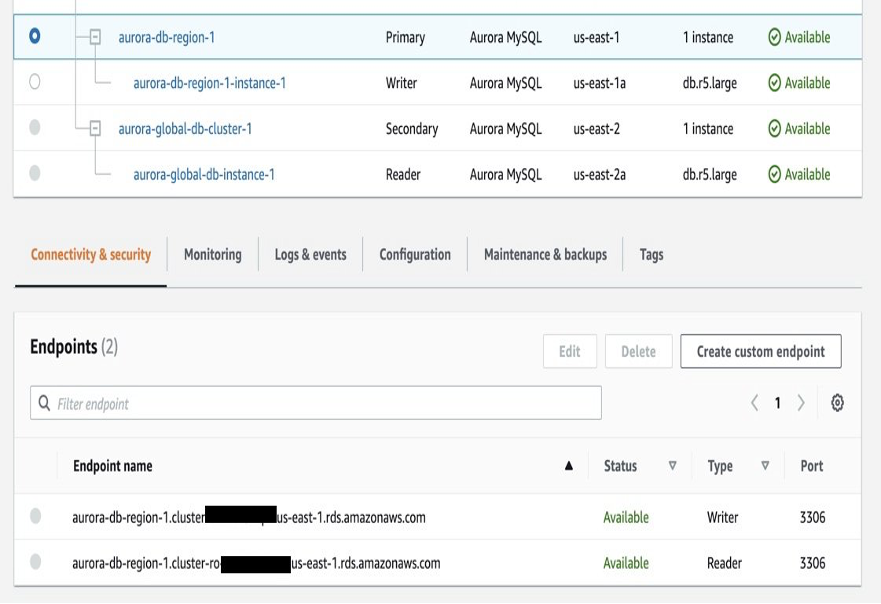
Task: Click db.r5.large in the aurora-global-db-instance-1 row
Action: point(710,175)
